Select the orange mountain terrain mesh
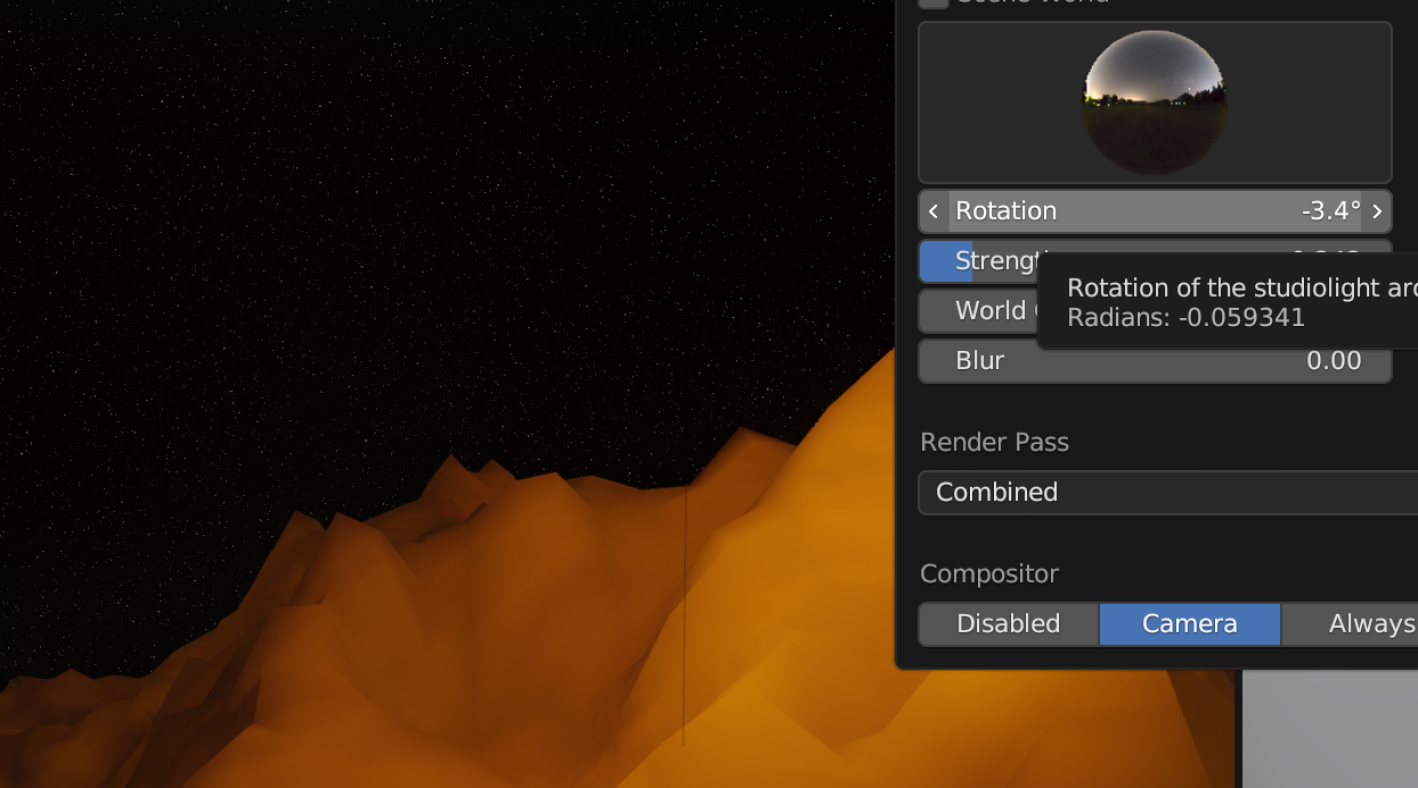Viewport: 1418px width, 788px height. pos(480,640)
